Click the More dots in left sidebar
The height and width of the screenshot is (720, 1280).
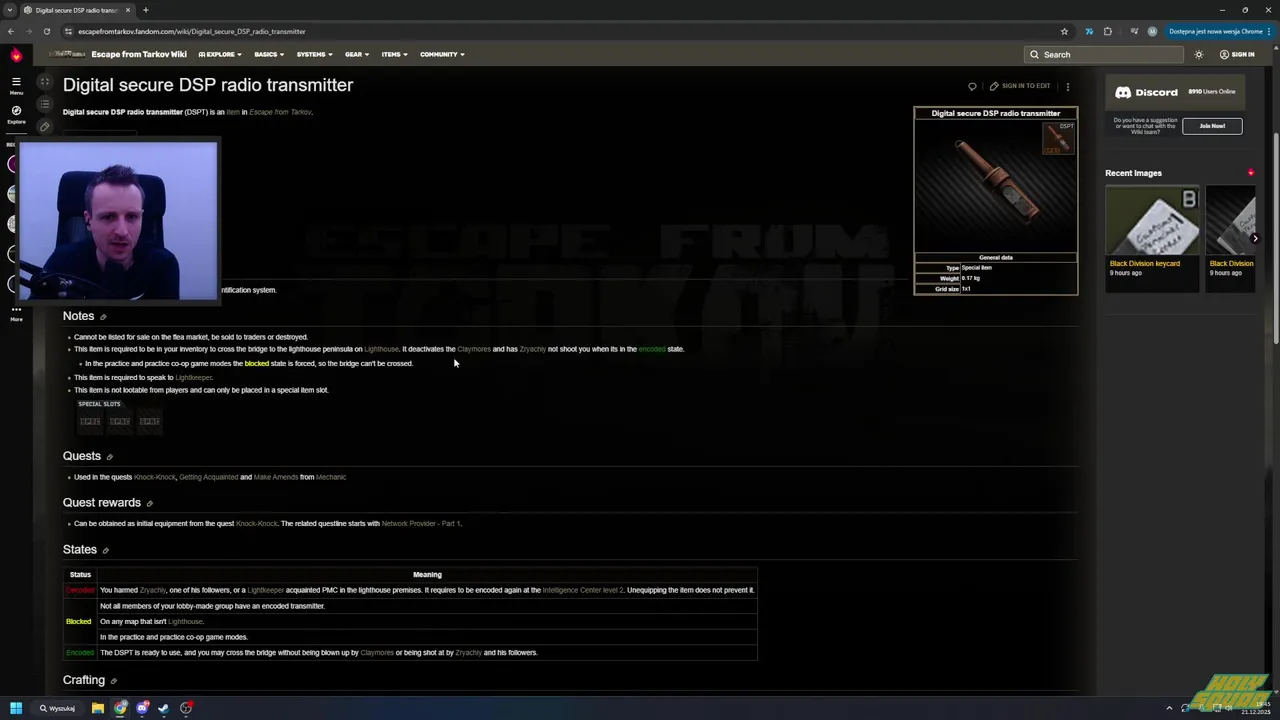16,312
